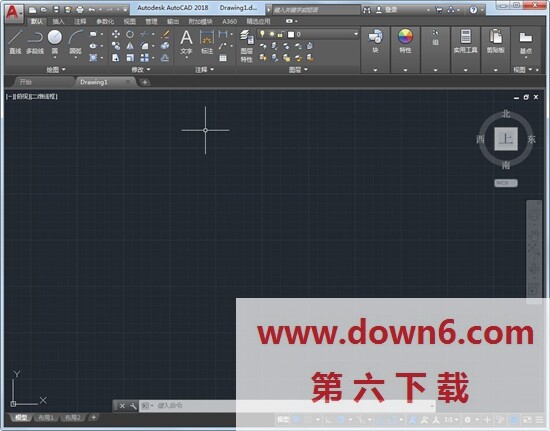Image resolution: width=550 pixels, height=431 pixels.
Task: Switch to the 管理 (Manage) ribbon tab
Action: pos(151,21)
